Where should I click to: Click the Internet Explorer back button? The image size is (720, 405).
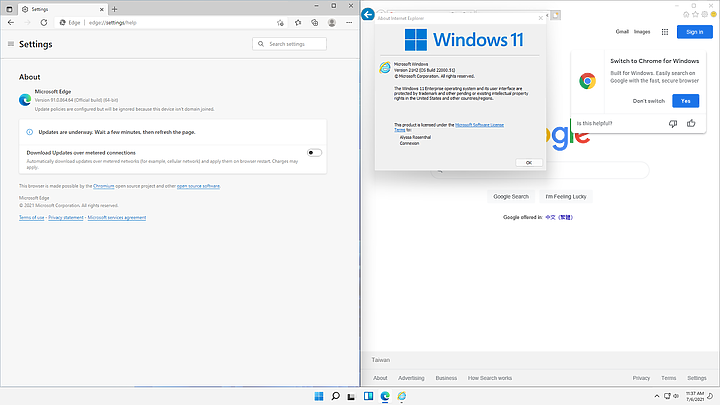(368, 14)
